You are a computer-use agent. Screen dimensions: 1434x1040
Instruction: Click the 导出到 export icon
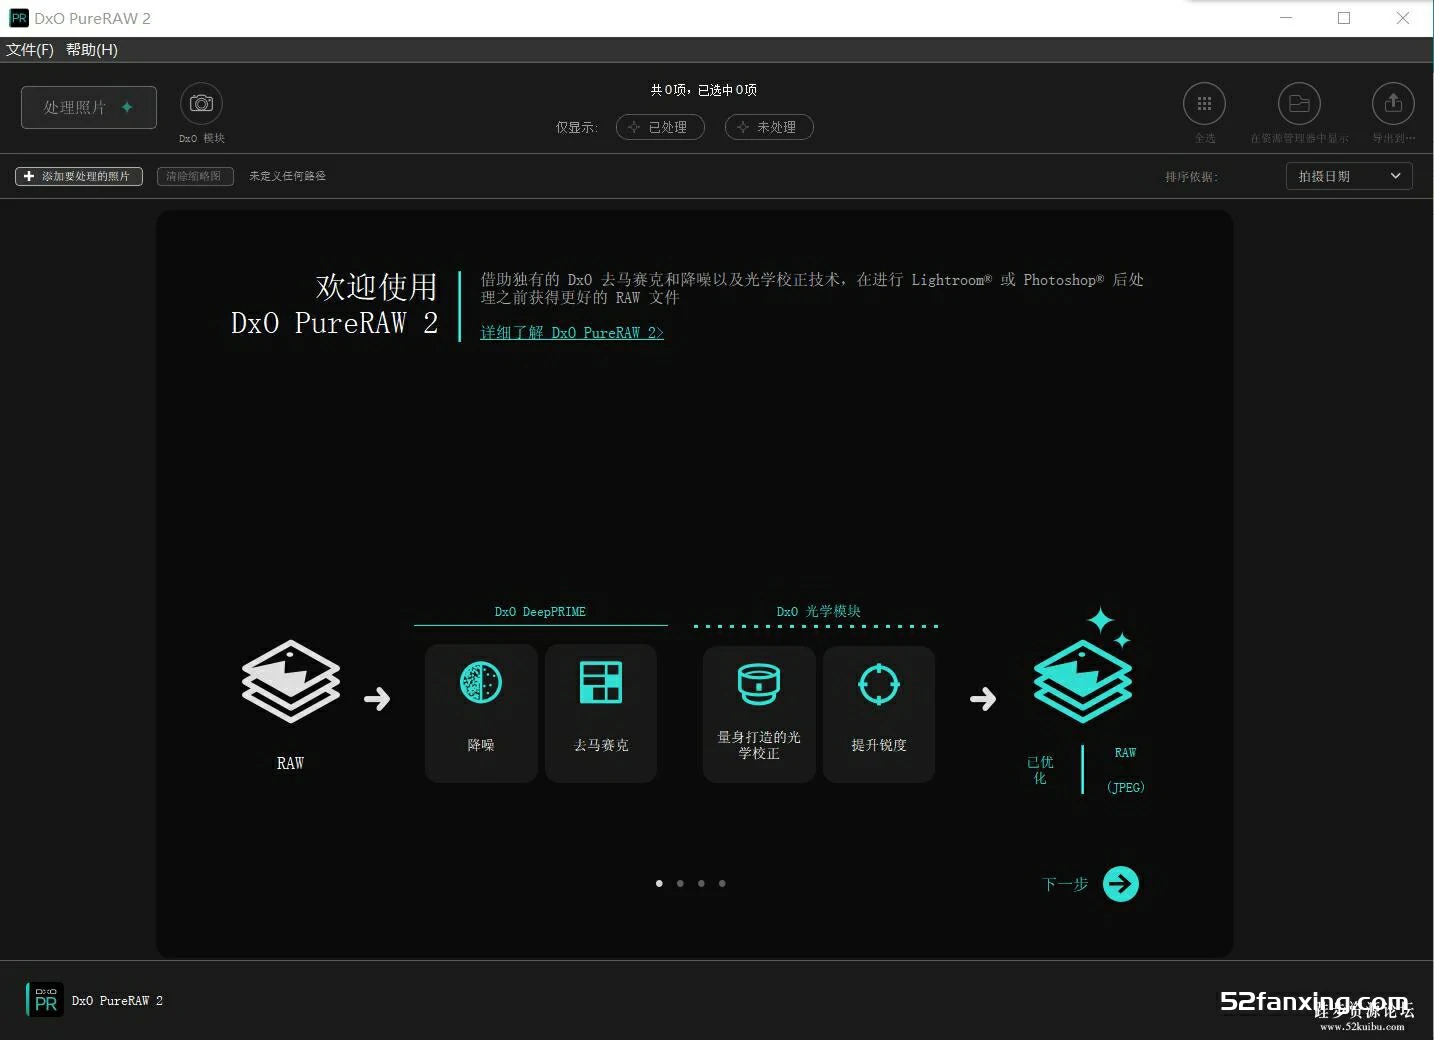click(1393, 103)
